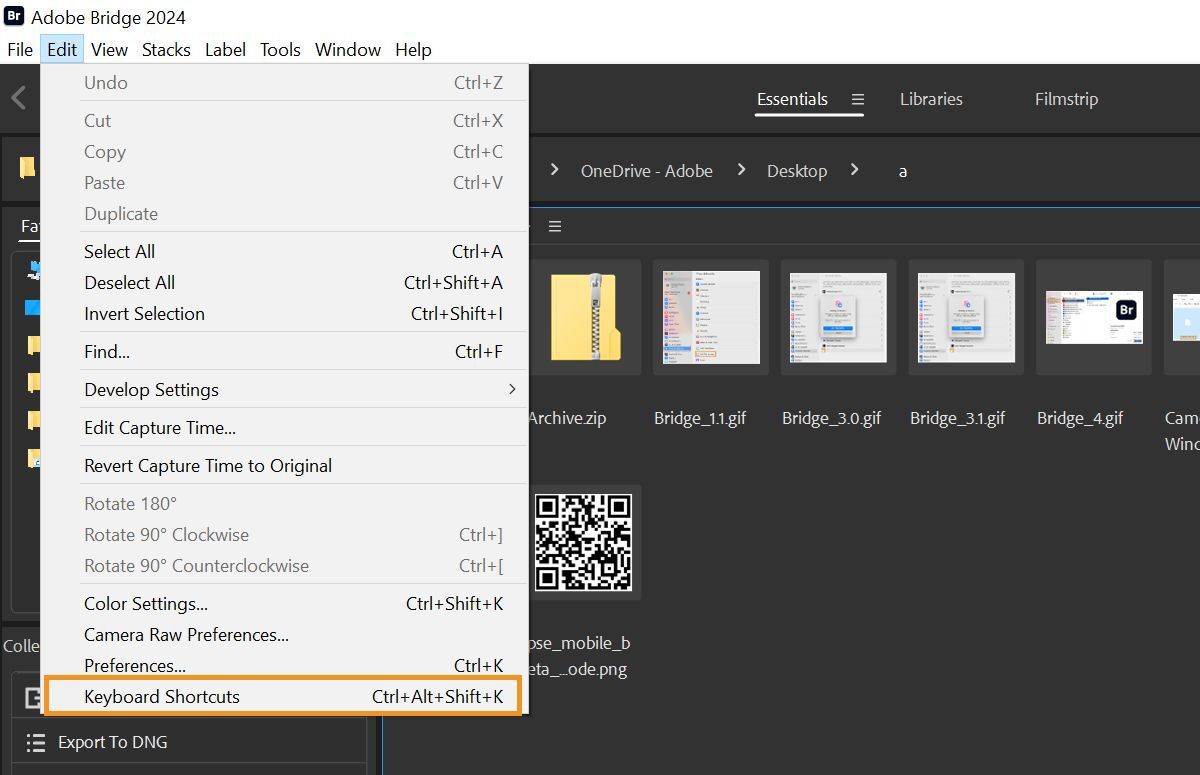1200x775 pixels.
Task: Open the Help menu
Action: click(413, 49)
